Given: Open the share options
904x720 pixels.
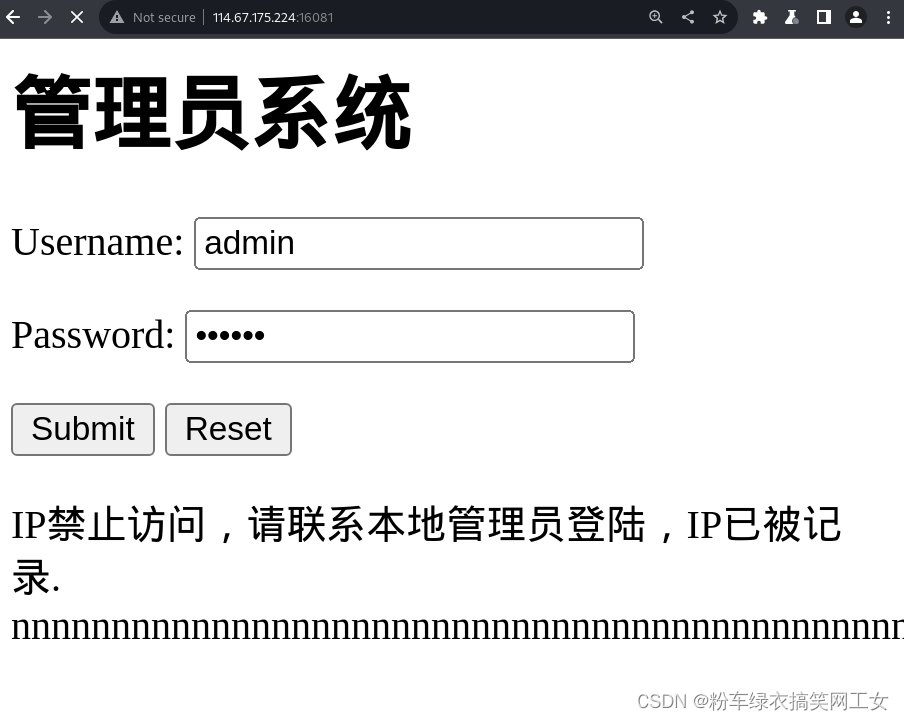Looking at the screenshot, I should coord(687,17).
